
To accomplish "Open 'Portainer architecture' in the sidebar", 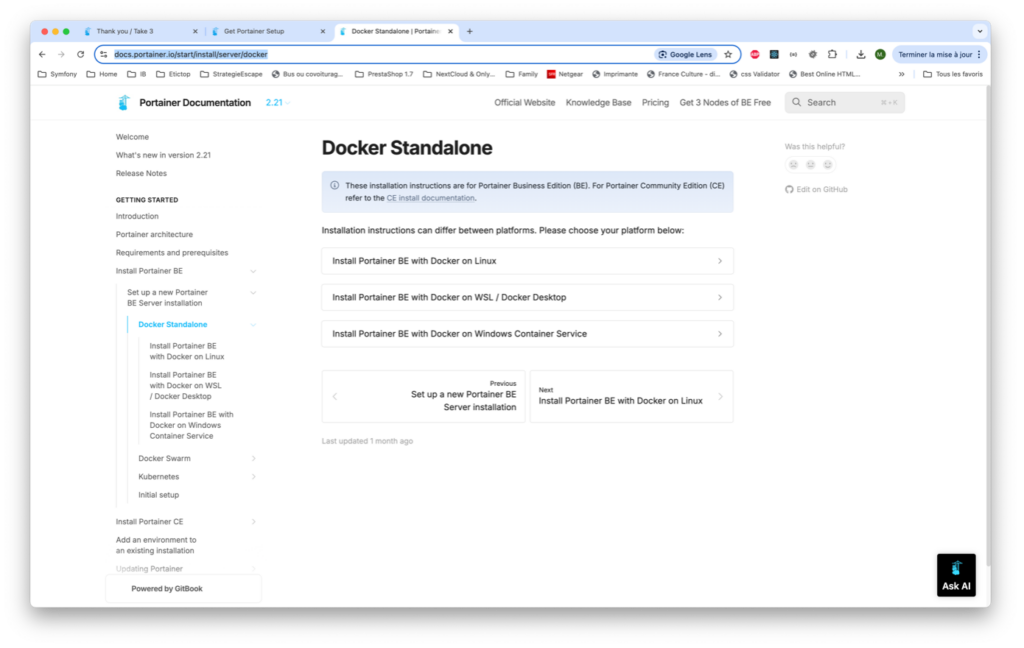I will point(154,235).
